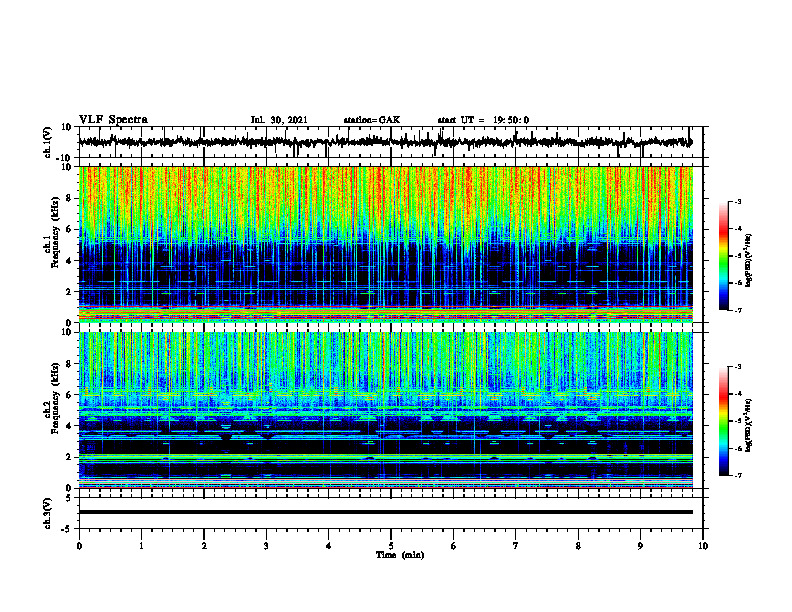Click the ch.1 spectrogram color scale bar
This screenshot has height=612, width=792.
(x=723, y=256)
